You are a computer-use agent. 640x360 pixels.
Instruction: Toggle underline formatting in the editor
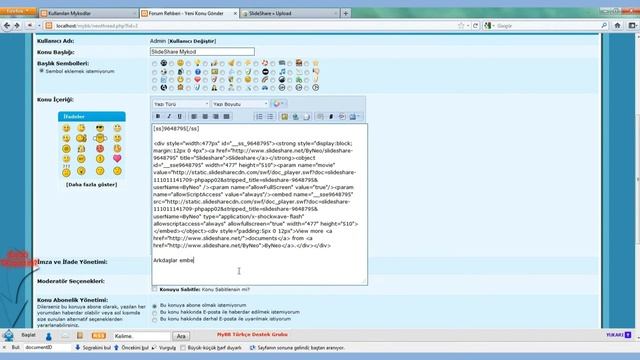point(180,116)
